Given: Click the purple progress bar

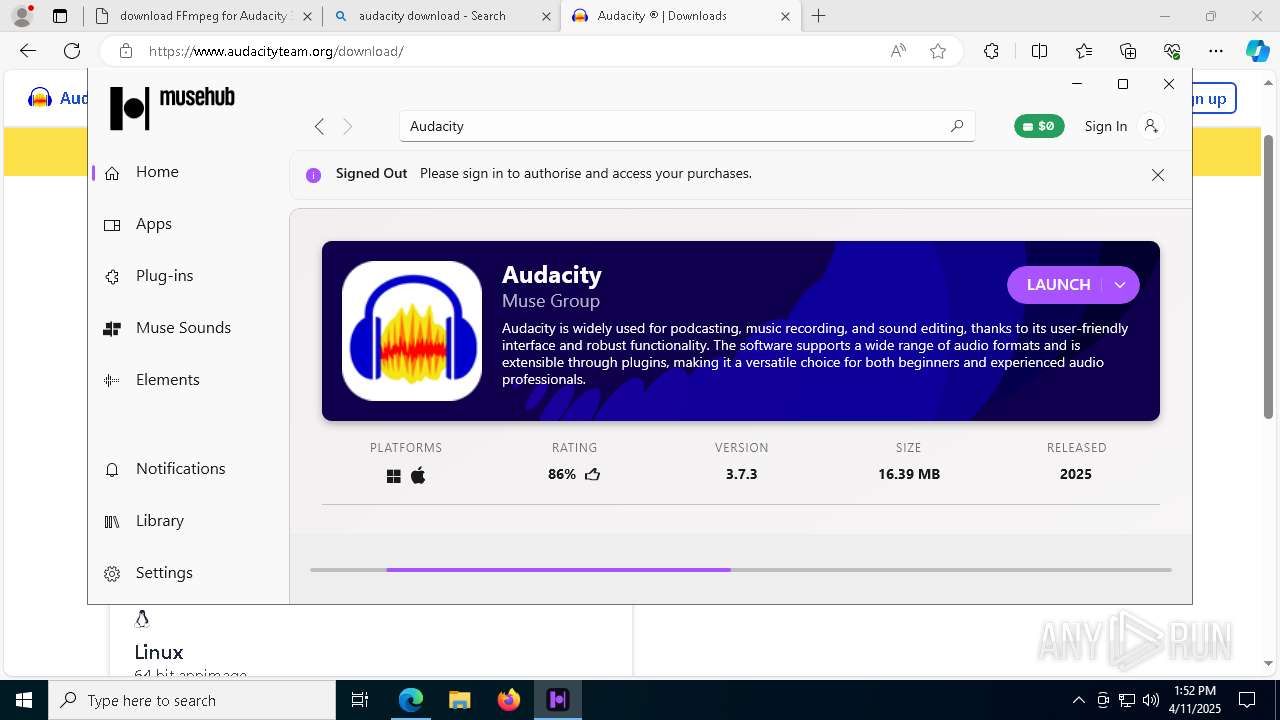Looking at the screenshot, I should (558, 570).
